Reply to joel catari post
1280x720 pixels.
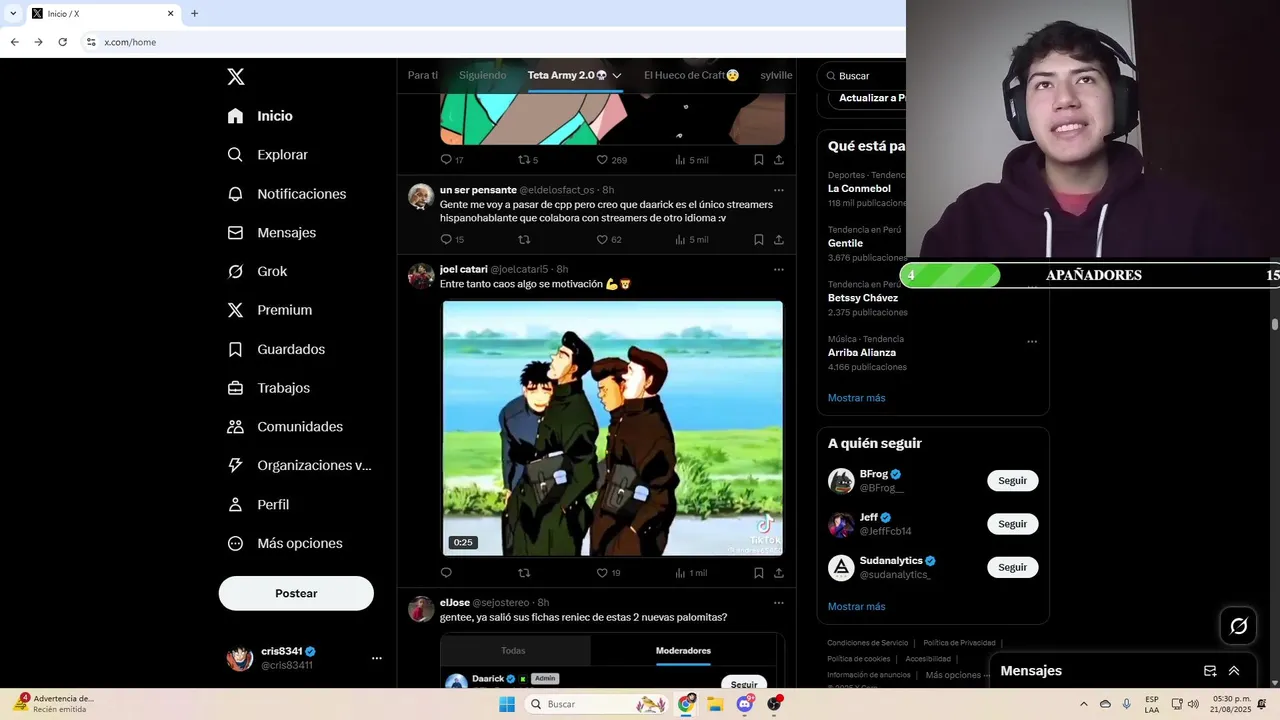click(446, 573)
